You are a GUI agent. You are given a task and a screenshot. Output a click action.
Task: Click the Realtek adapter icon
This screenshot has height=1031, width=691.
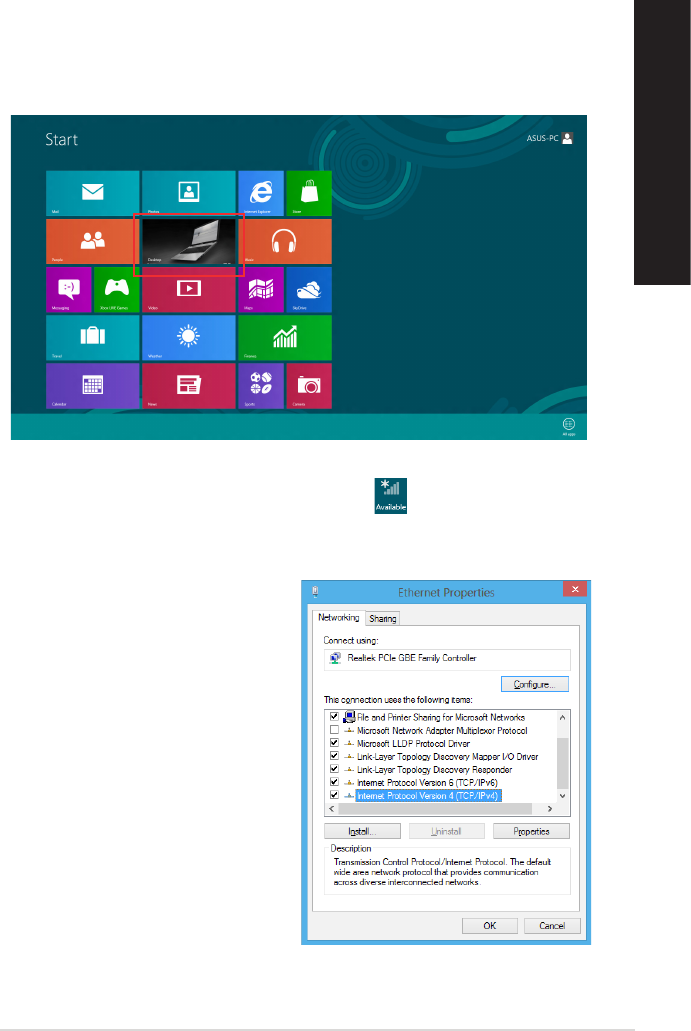(x=335, y=658)
